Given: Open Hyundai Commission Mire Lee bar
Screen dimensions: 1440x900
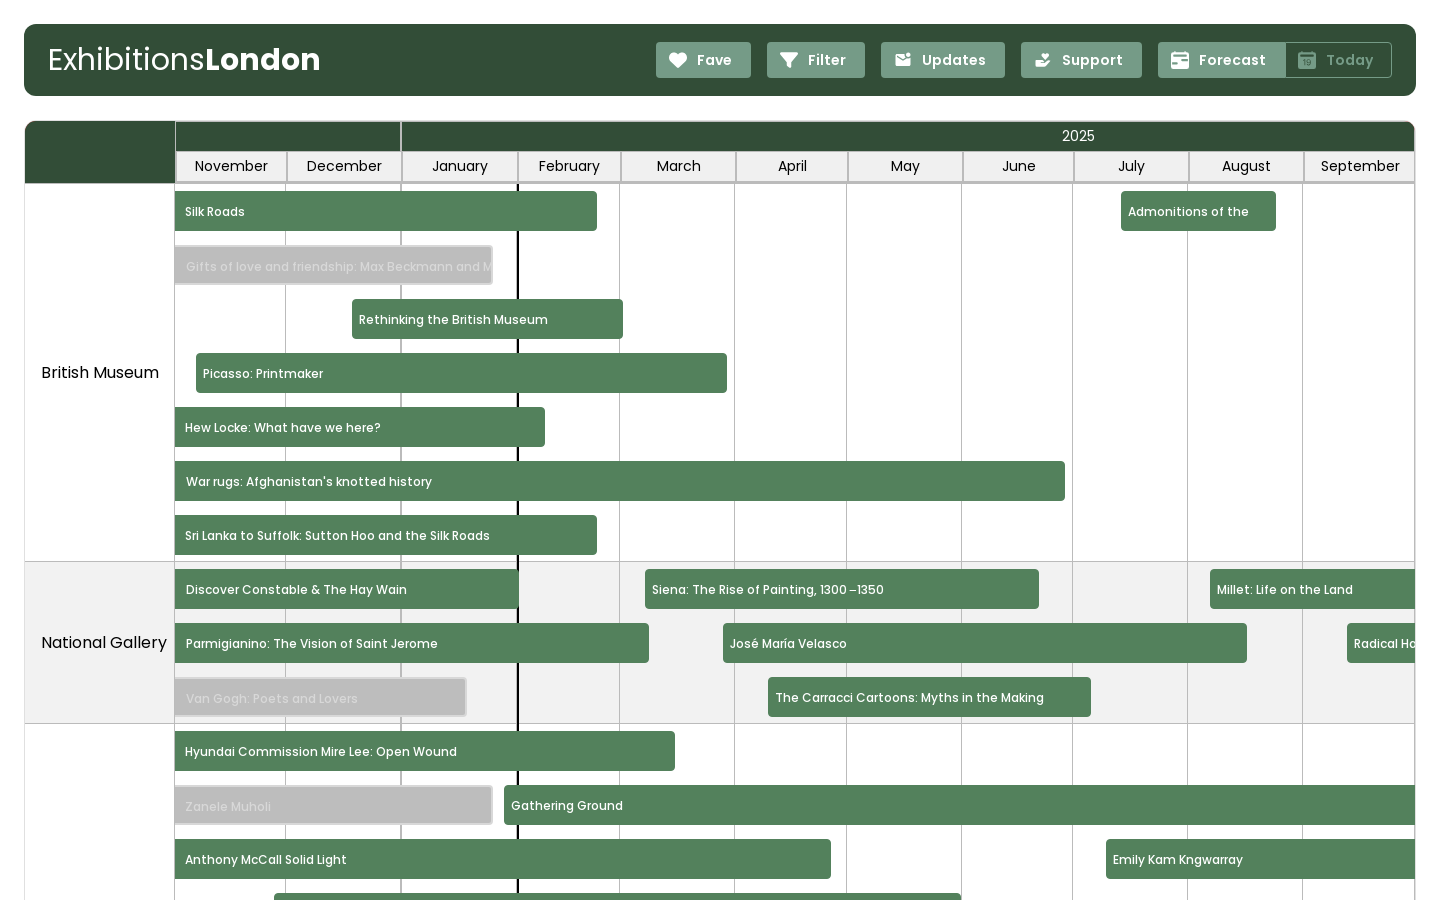Looking at the screenshot, I should (x=425, y=751).
